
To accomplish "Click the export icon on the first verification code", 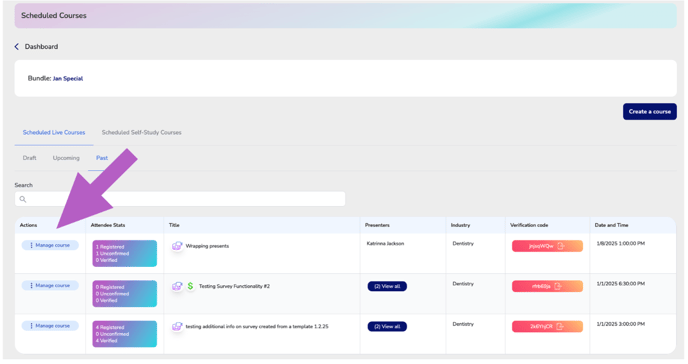I will click(560, 246).
